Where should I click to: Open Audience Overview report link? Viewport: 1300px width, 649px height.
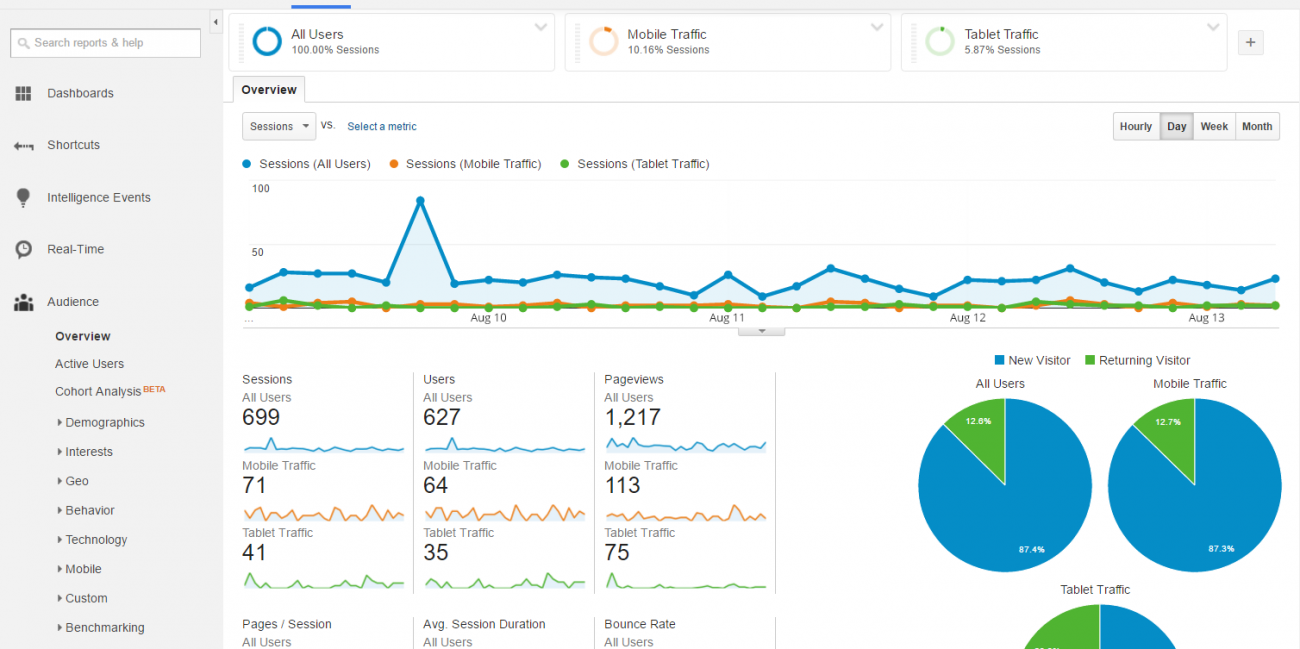point(83,337)
